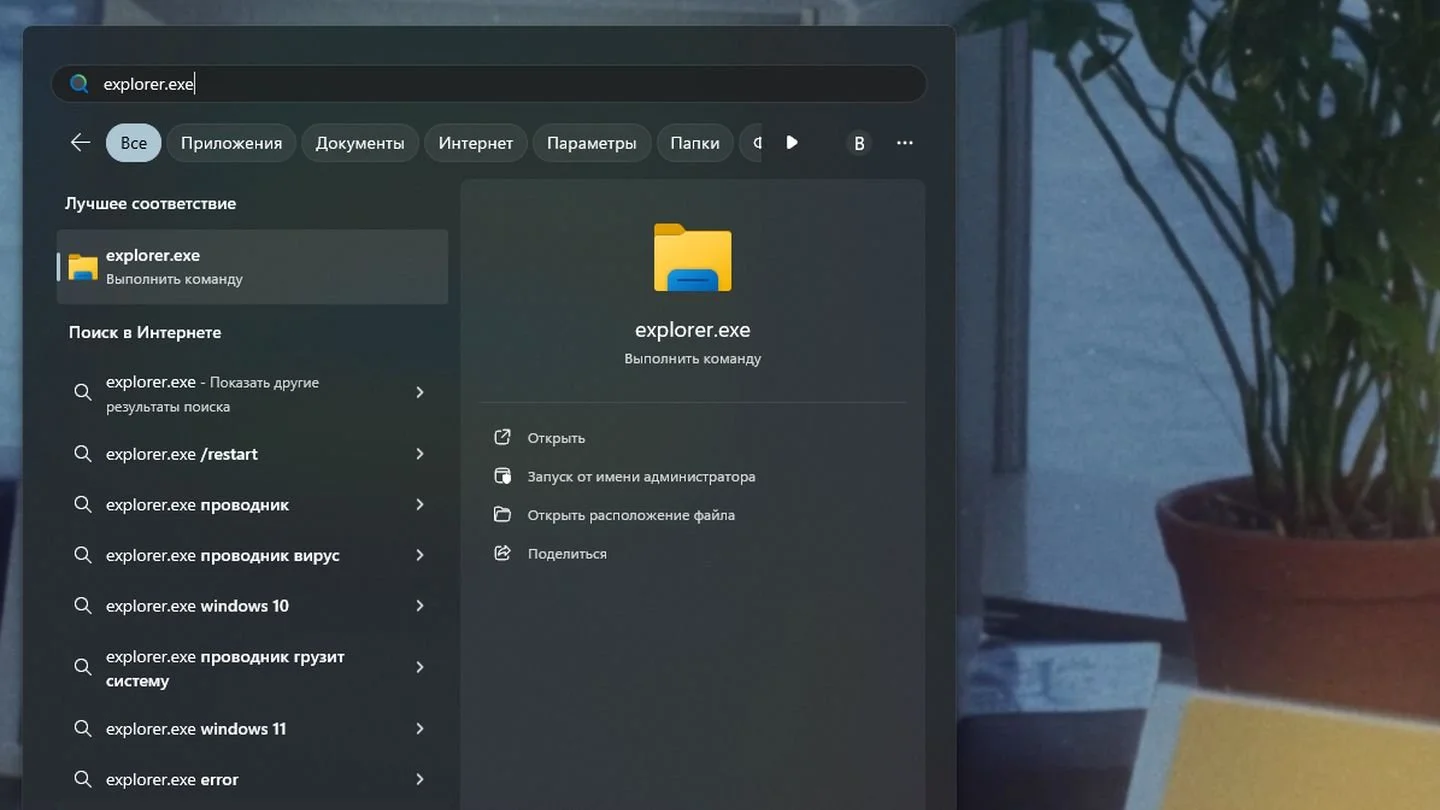
Task: Click the large folder icon in the preview pane
Action: point(693,258)
